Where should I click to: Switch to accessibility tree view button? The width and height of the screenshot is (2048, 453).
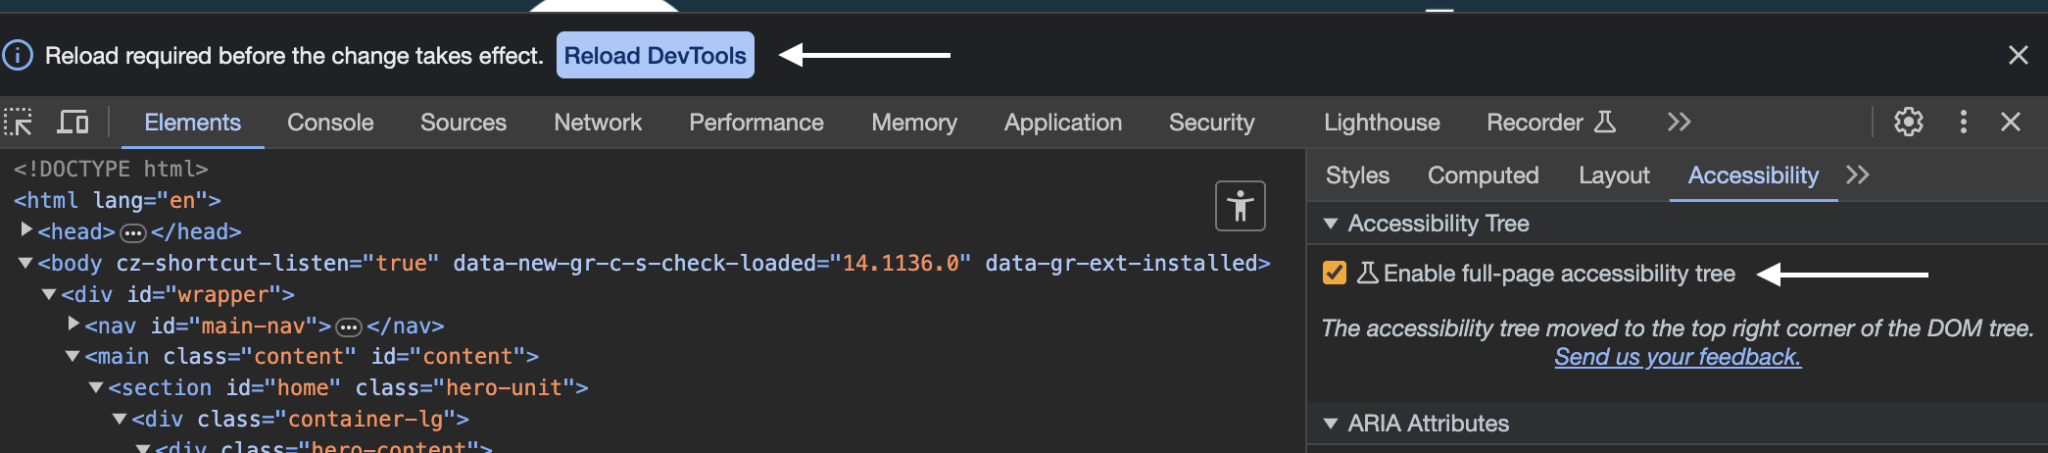click(1240, 206)
